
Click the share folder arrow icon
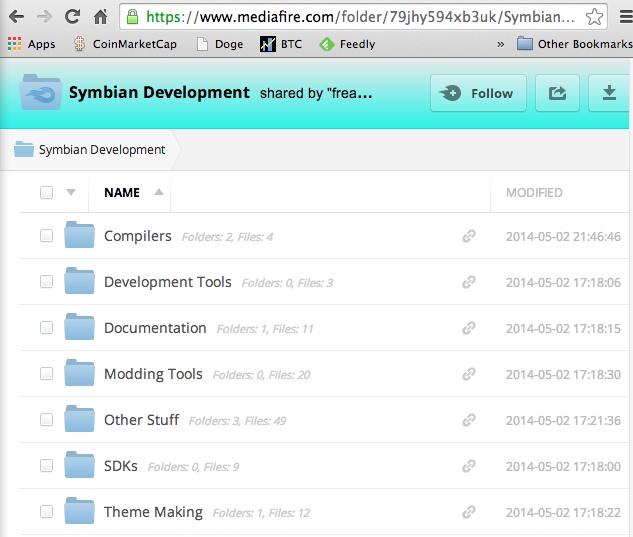point(557,93)
